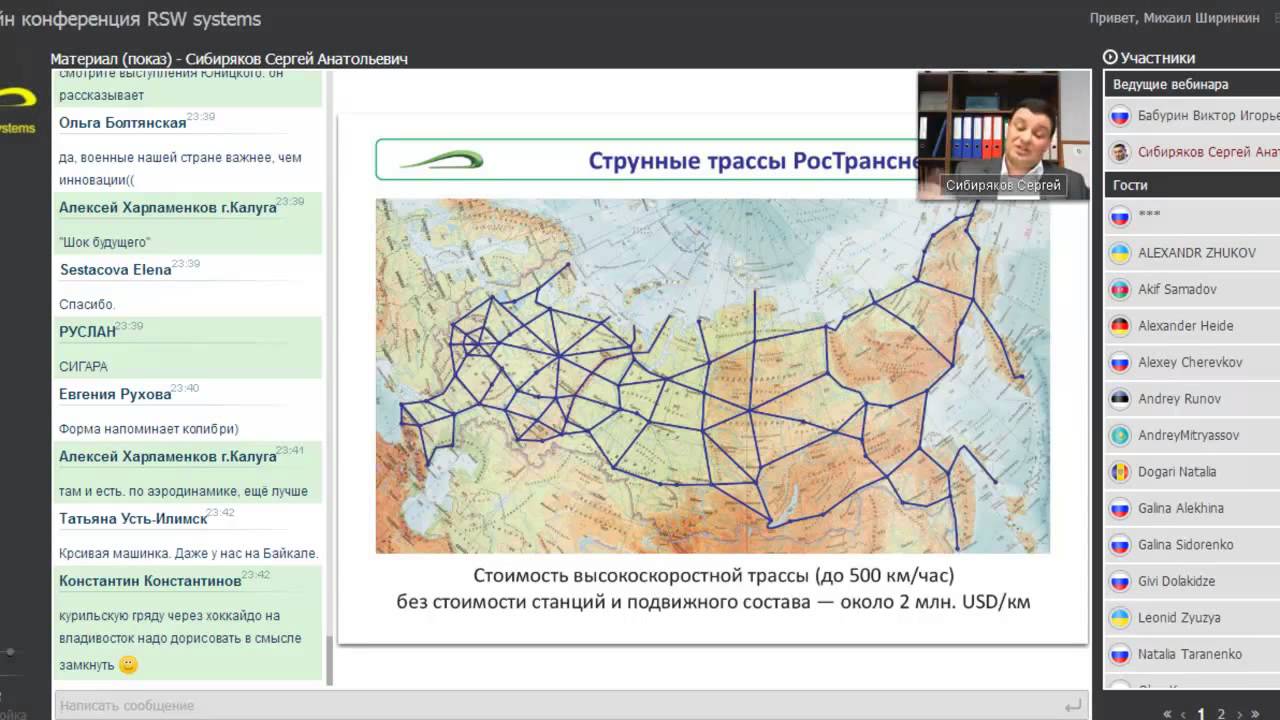Viewport: 1280px width, 720px height.
Task: Click the Ukrainian flag next to ALEXANDR ZHUKOV
Action: (1120, 253)
